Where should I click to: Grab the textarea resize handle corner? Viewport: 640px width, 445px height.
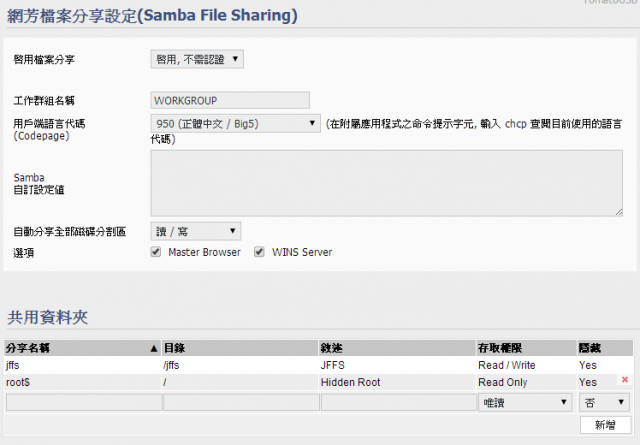click(619, 212)
